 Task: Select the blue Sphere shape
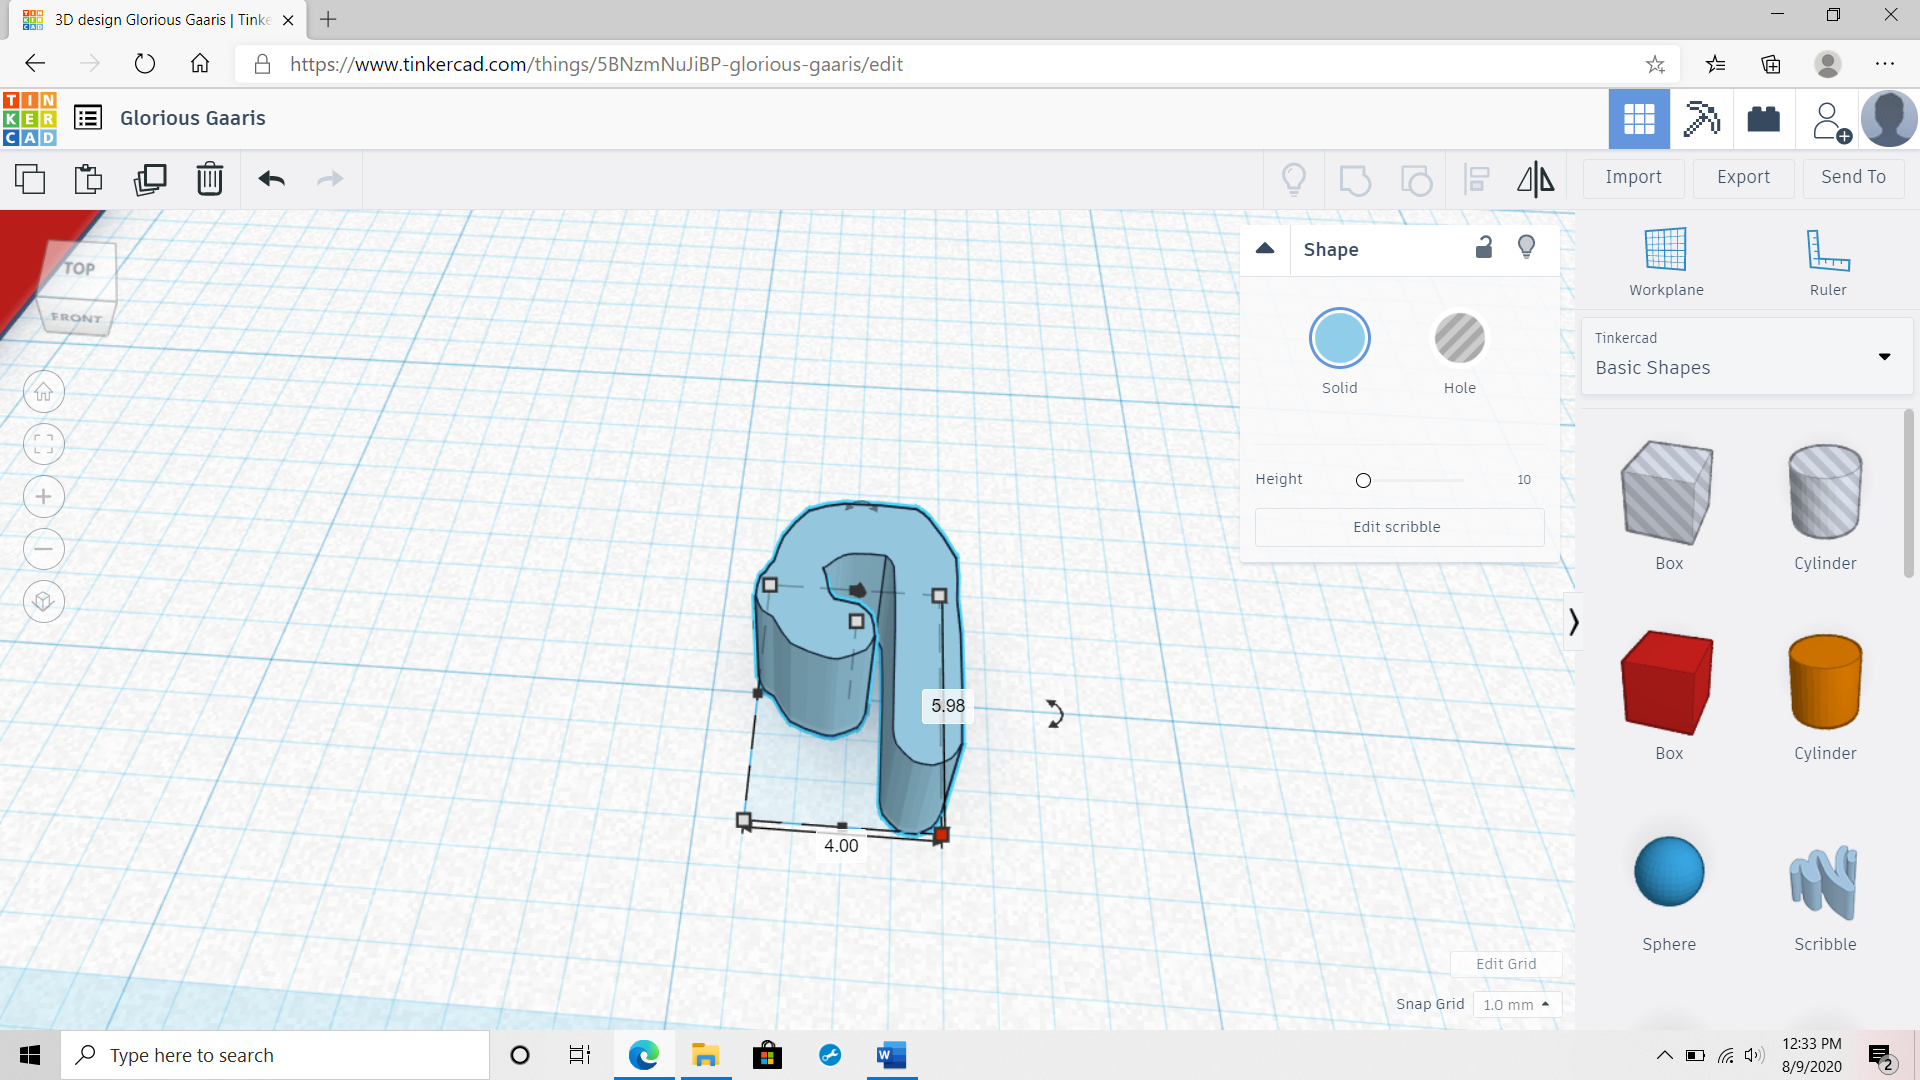point(1669,872)
